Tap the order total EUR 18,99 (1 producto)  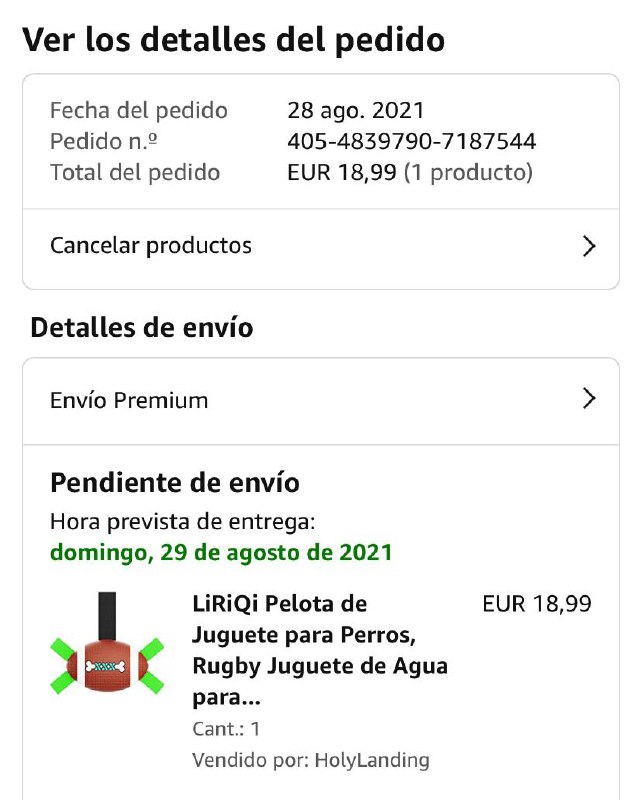coord(410,172)
